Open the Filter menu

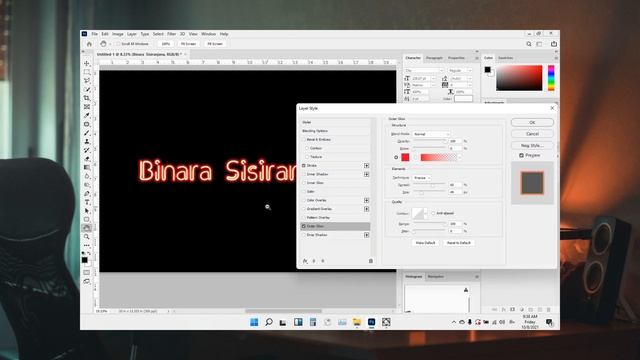coord(171,34)
